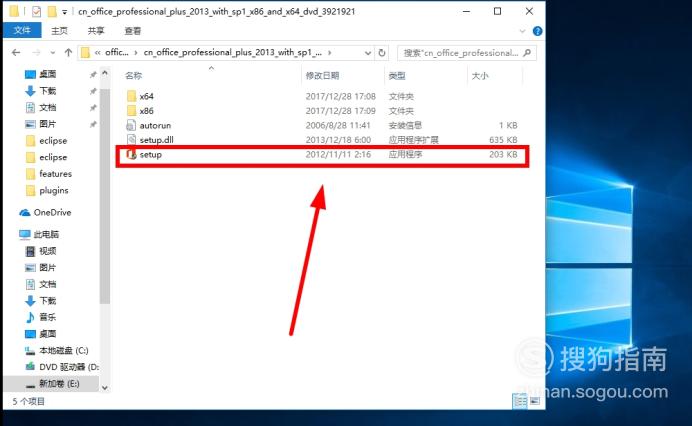The width and height of the screenshot is (692, 426).
Task: Click the folder icon in title bar
Action: (x=14, y=11)
